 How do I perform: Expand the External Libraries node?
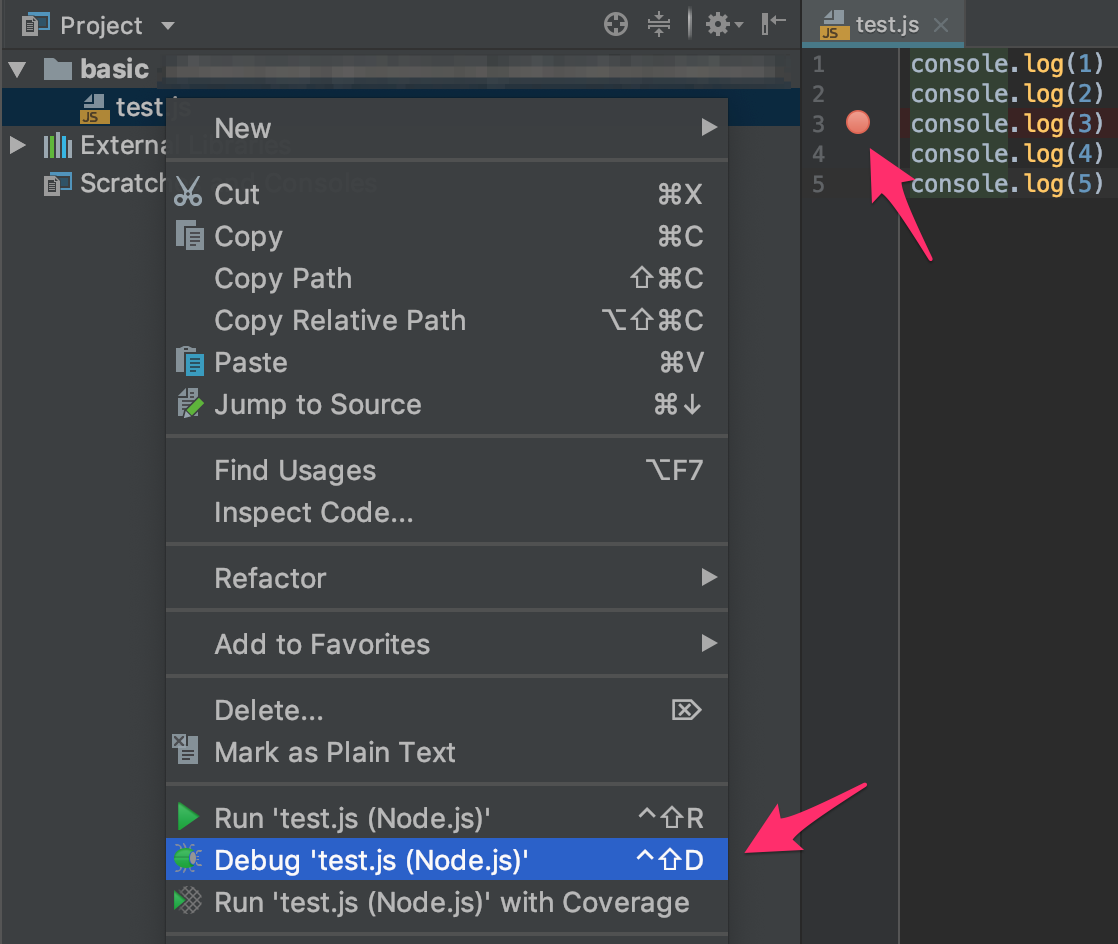click(17, 146)
